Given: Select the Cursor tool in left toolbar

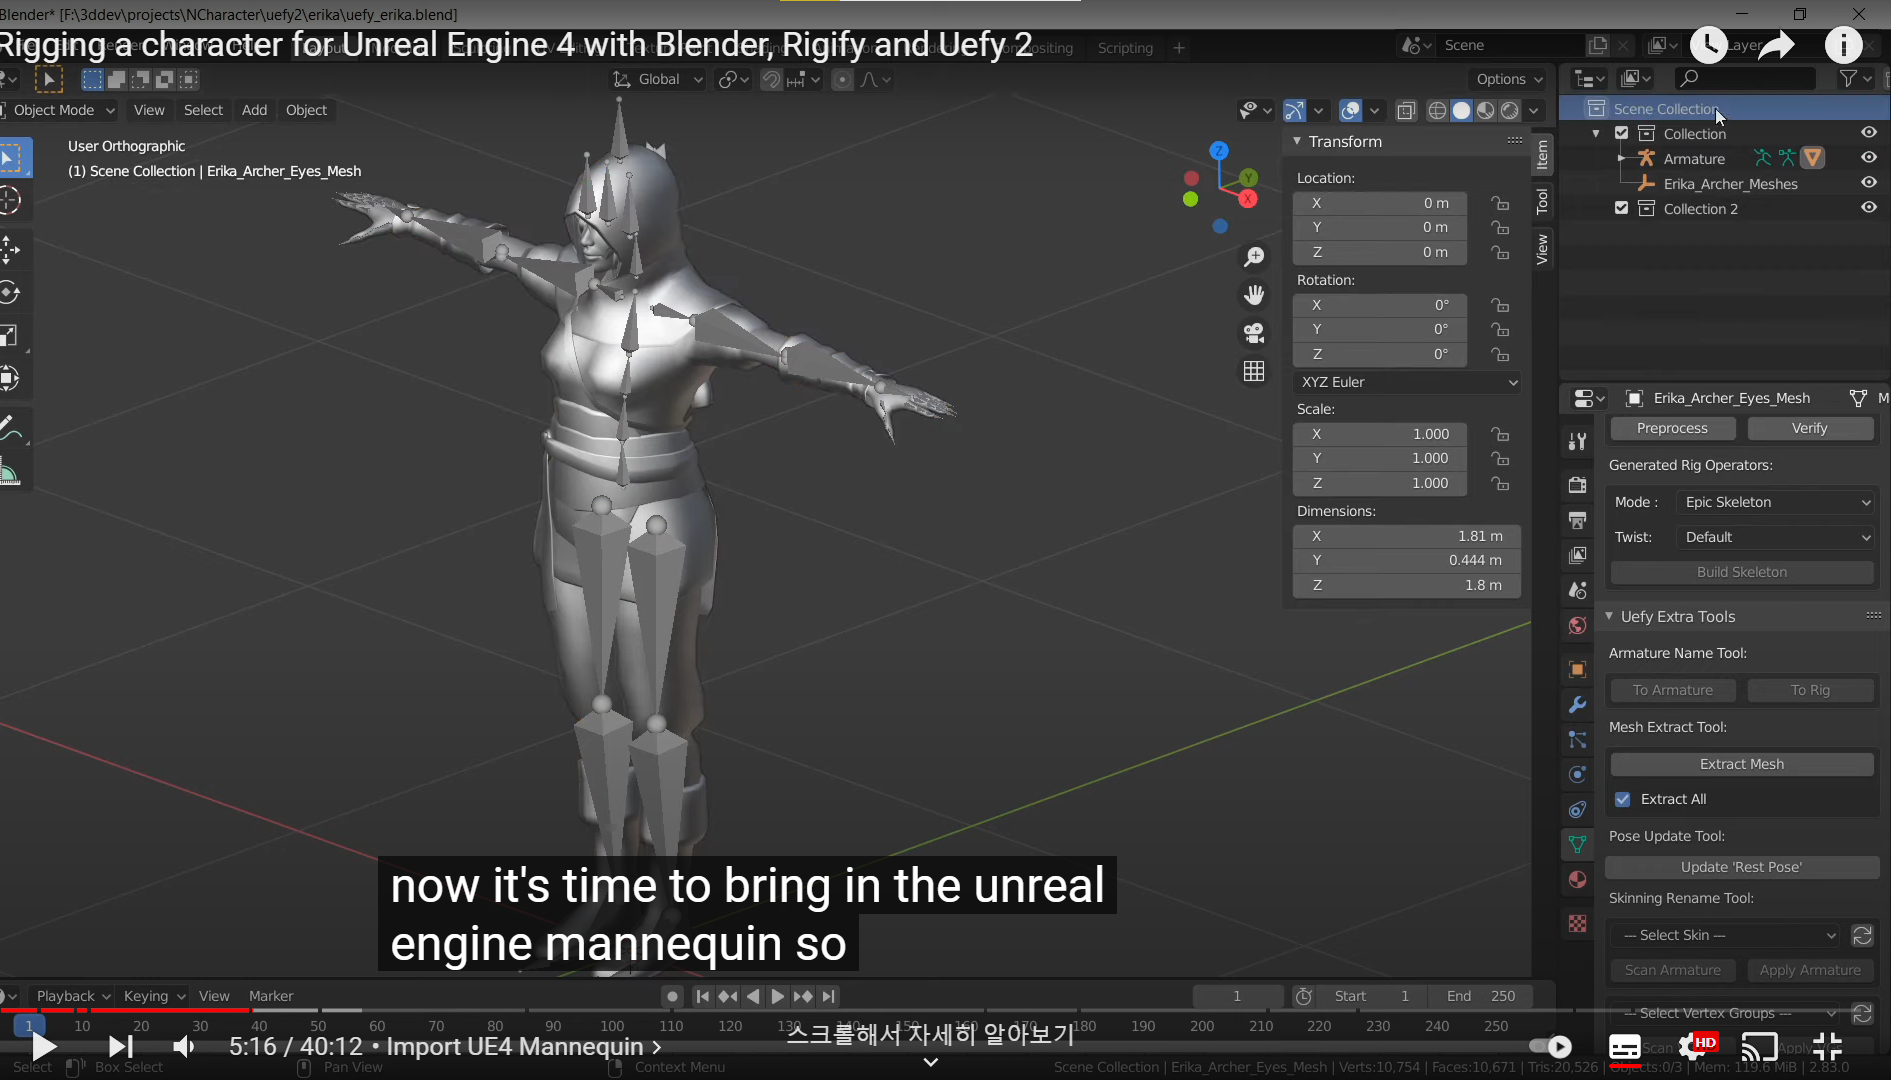Looking at the screenshot, I should coord(10,201).
